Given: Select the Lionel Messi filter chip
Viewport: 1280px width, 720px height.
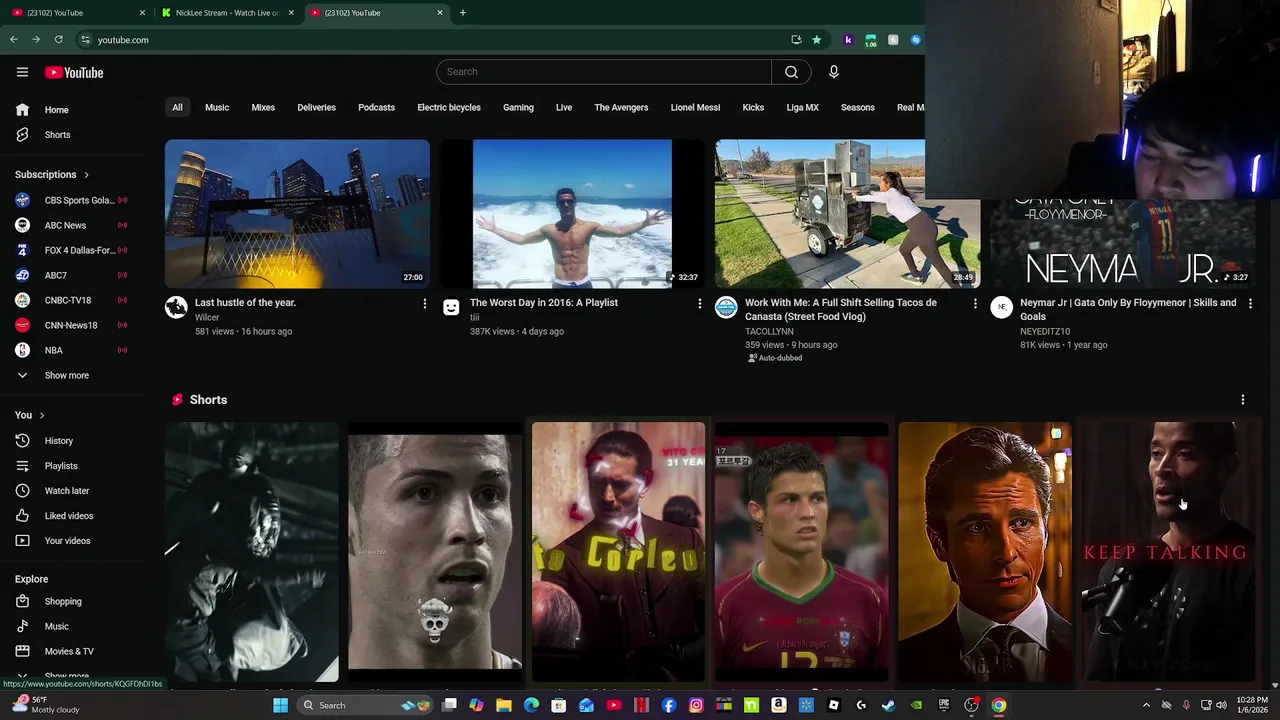Looking at the screenshot, I should pyautogui.click(x=695, y=107).
